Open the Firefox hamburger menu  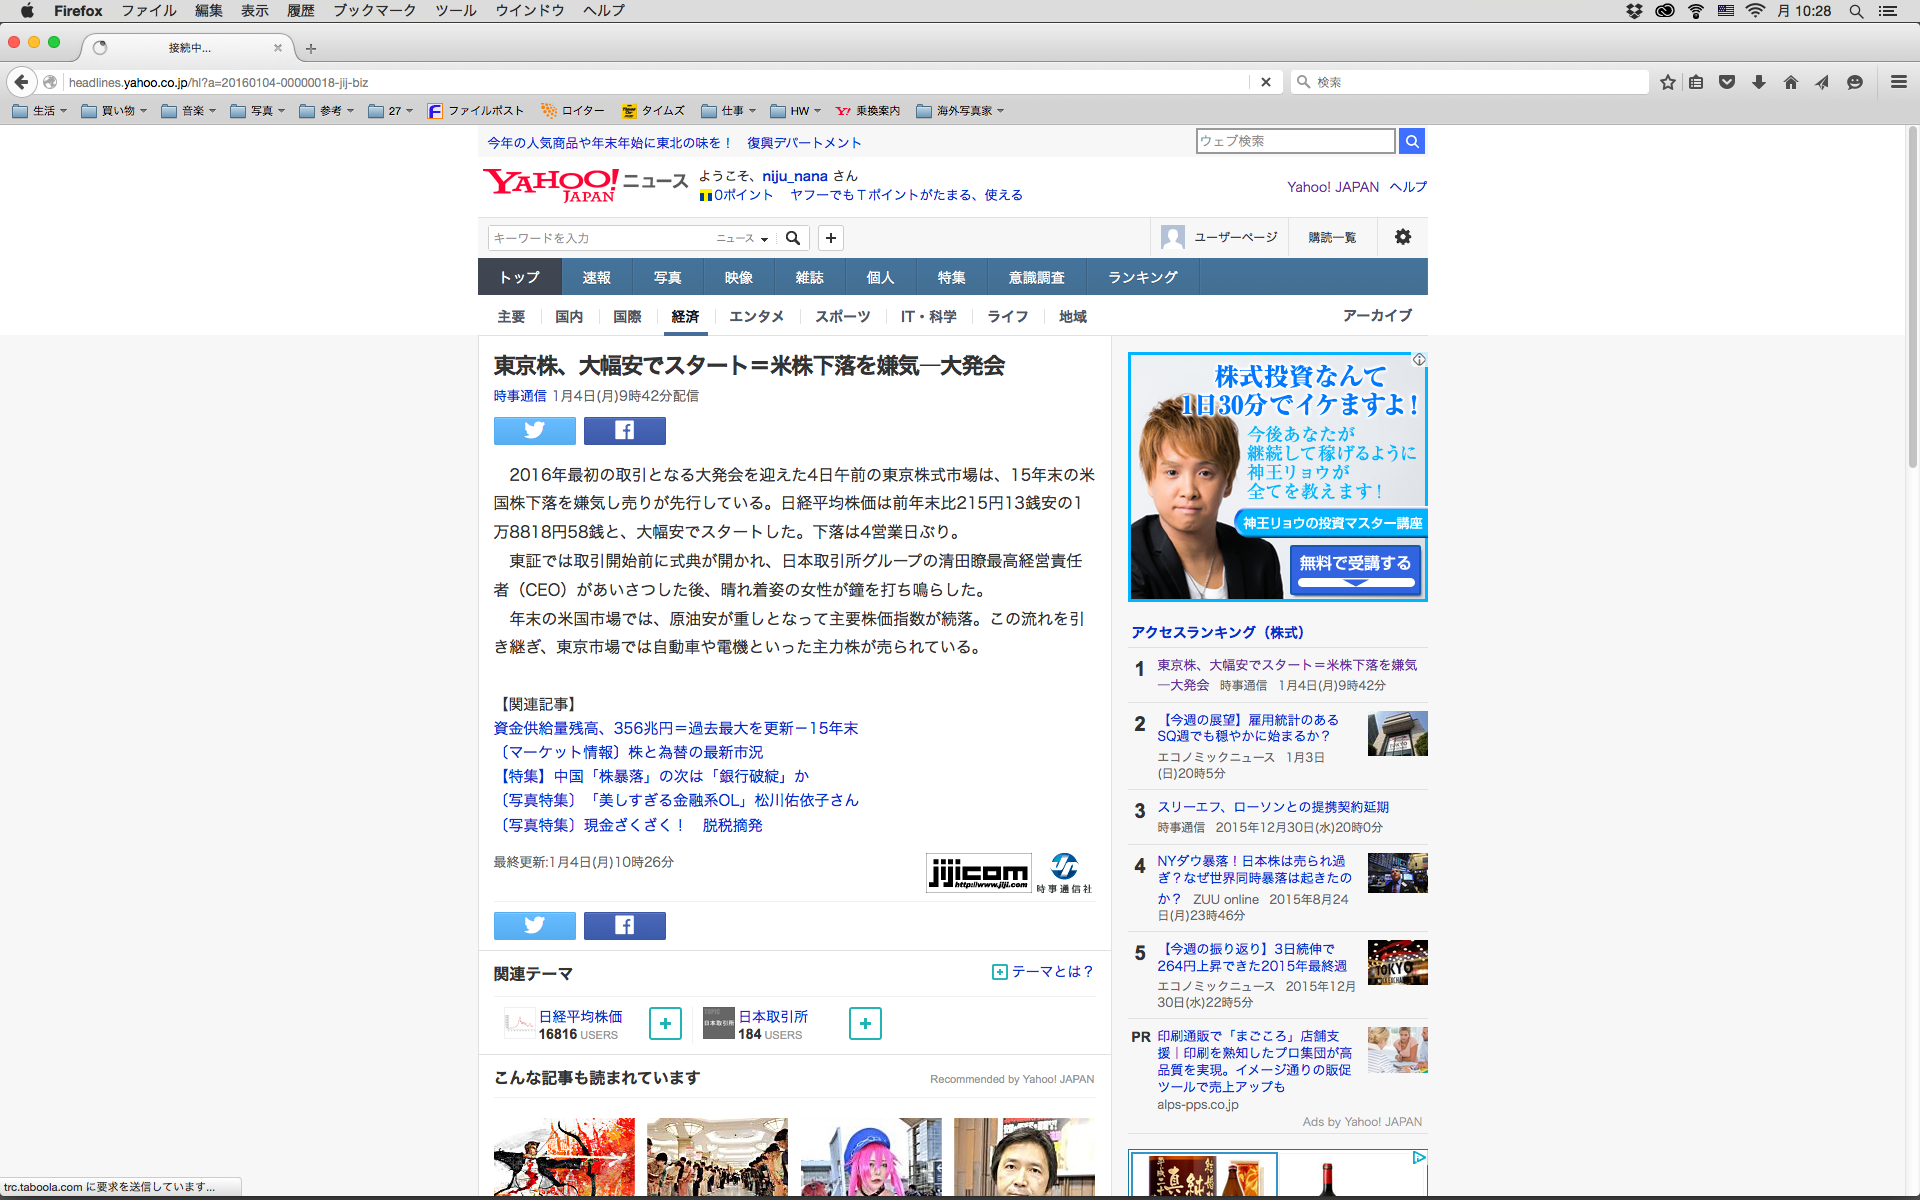[1898, 82]
